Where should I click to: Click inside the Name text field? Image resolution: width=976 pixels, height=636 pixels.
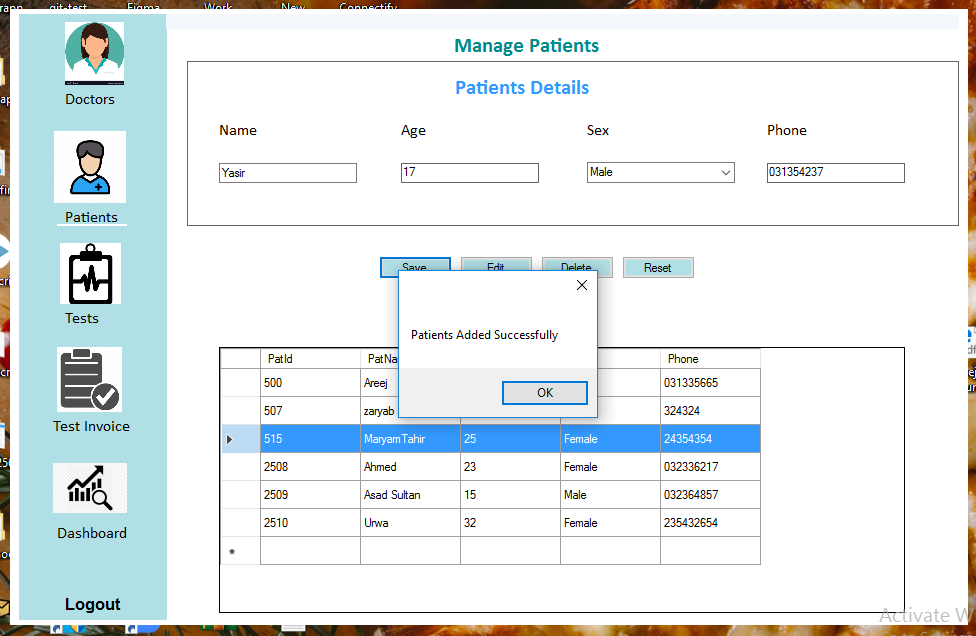tap(287, 172)
